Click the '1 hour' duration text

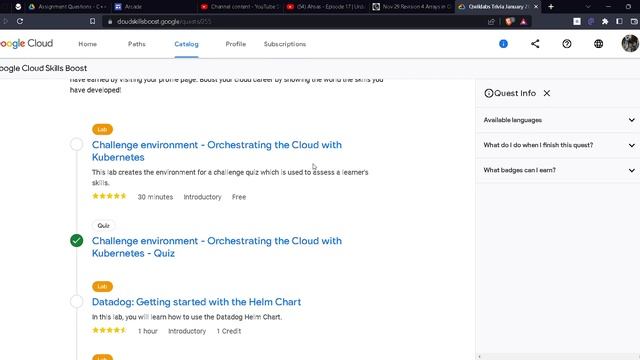(147, 331)
